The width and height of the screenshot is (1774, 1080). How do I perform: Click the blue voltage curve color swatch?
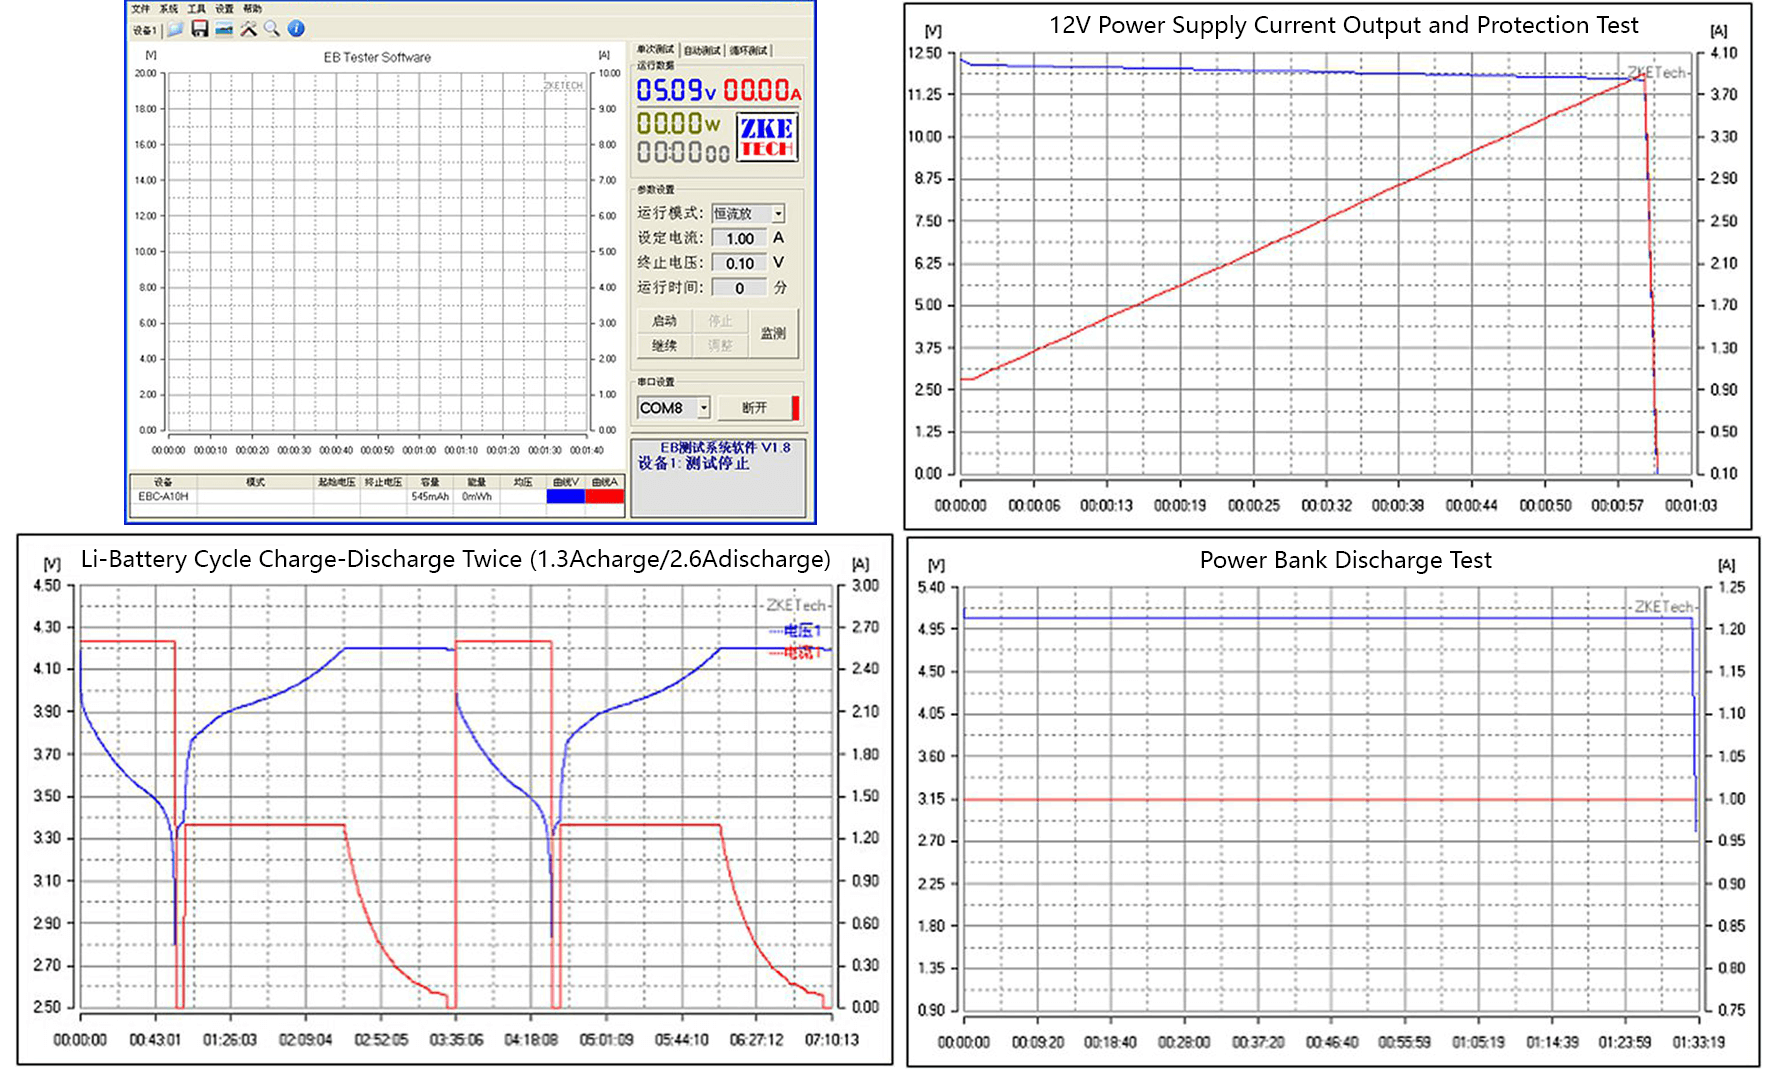point(566,496)
